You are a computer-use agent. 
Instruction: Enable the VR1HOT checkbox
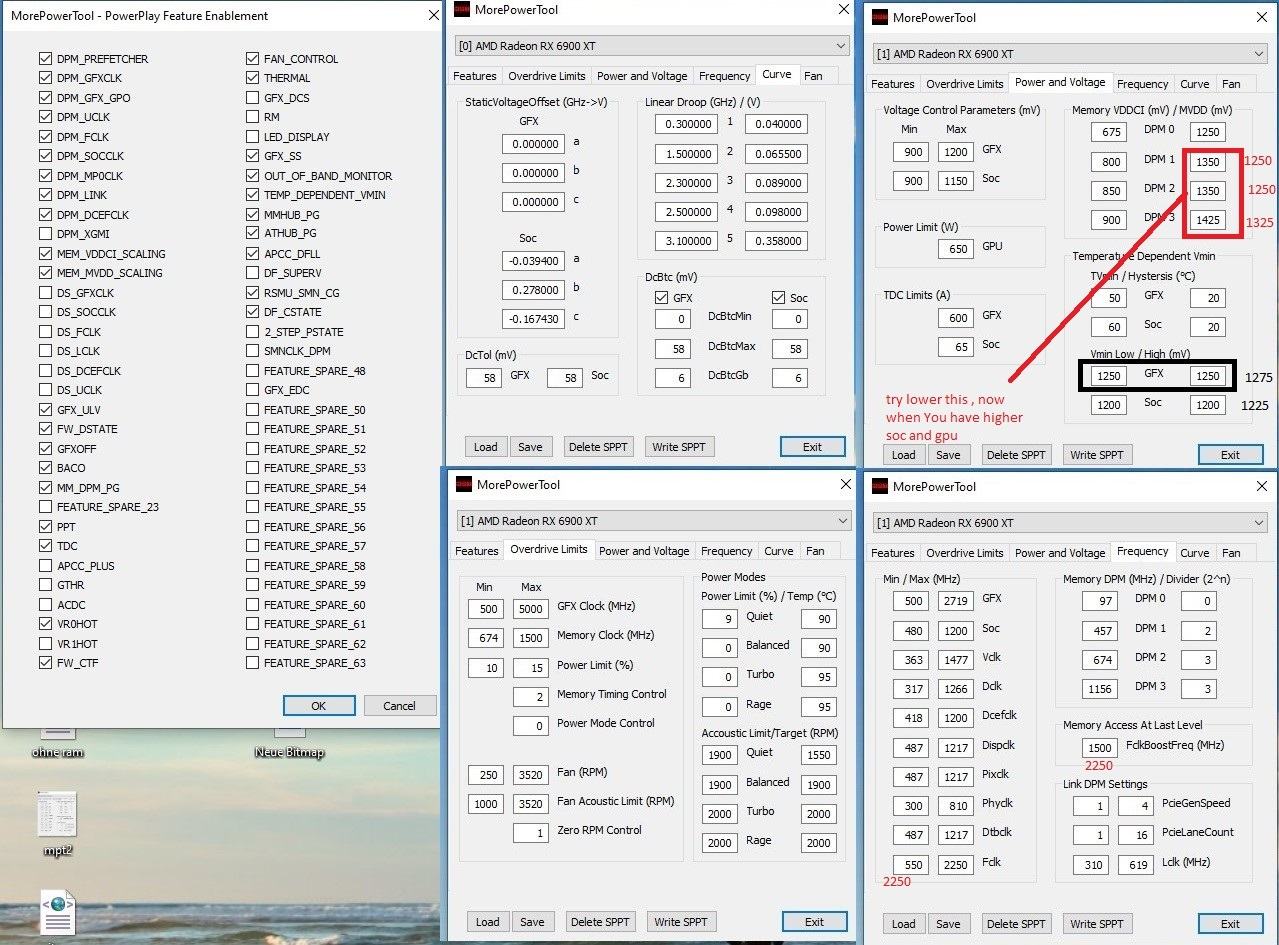(x=45, y=644)
